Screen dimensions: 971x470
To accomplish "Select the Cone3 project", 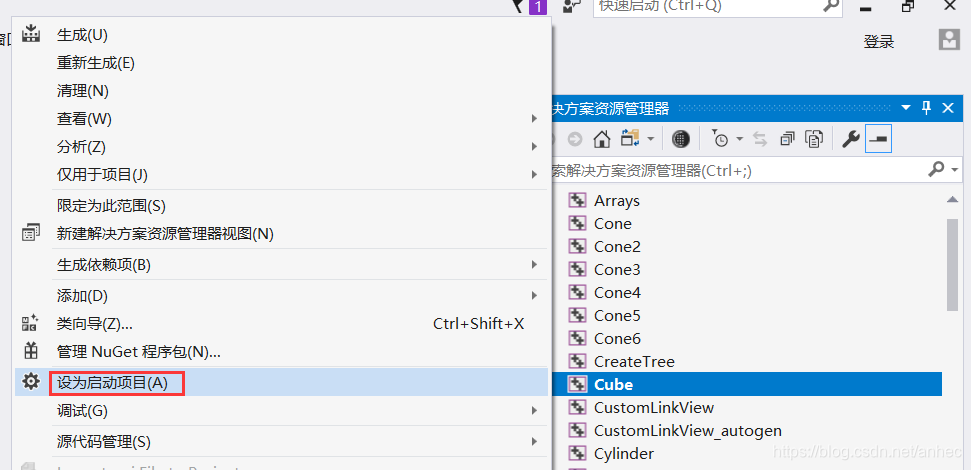I will coord(617,269).
